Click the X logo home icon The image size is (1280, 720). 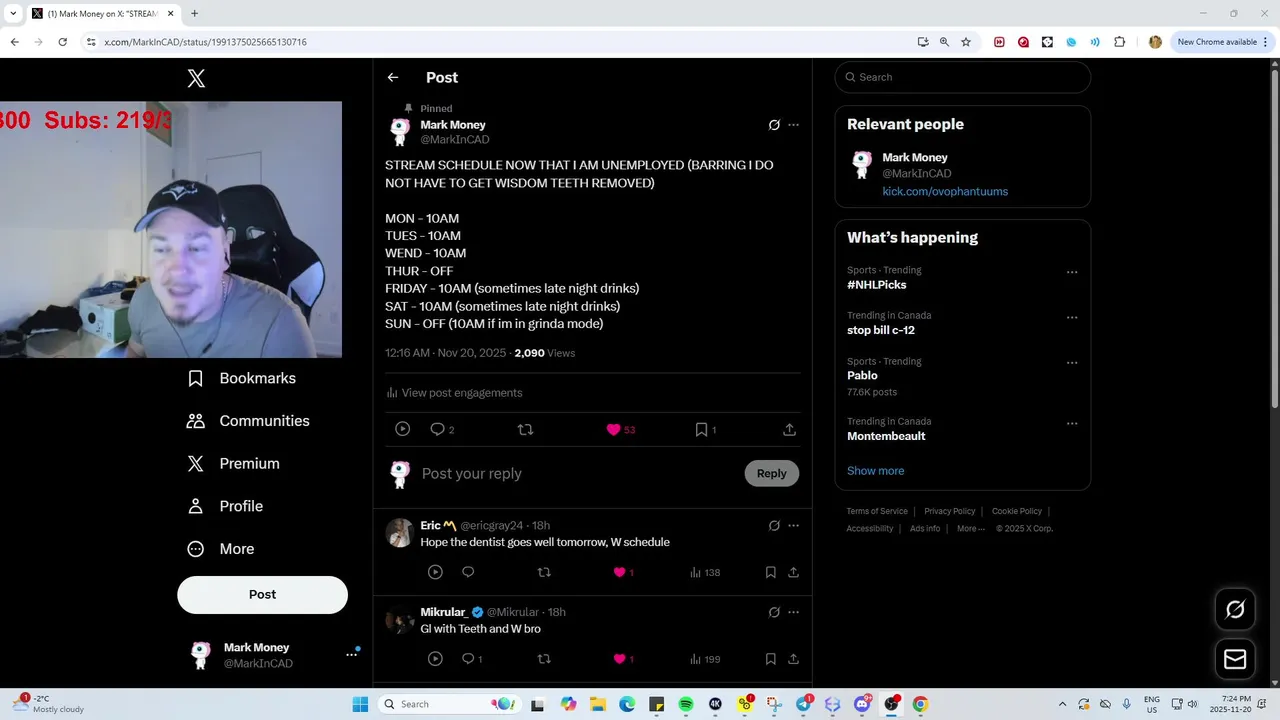click(x=196, y=78)
